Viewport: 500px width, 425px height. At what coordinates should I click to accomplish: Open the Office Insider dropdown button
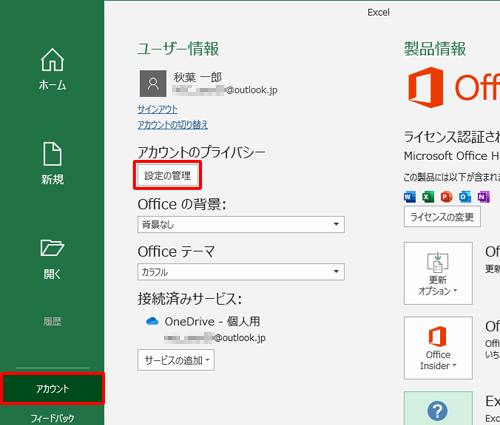point(438,348)
